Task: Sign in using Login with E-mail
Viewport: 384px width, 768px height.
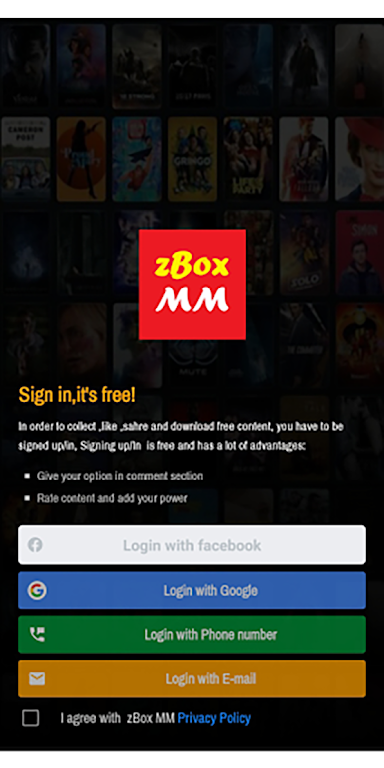Action: pos(192,679)
